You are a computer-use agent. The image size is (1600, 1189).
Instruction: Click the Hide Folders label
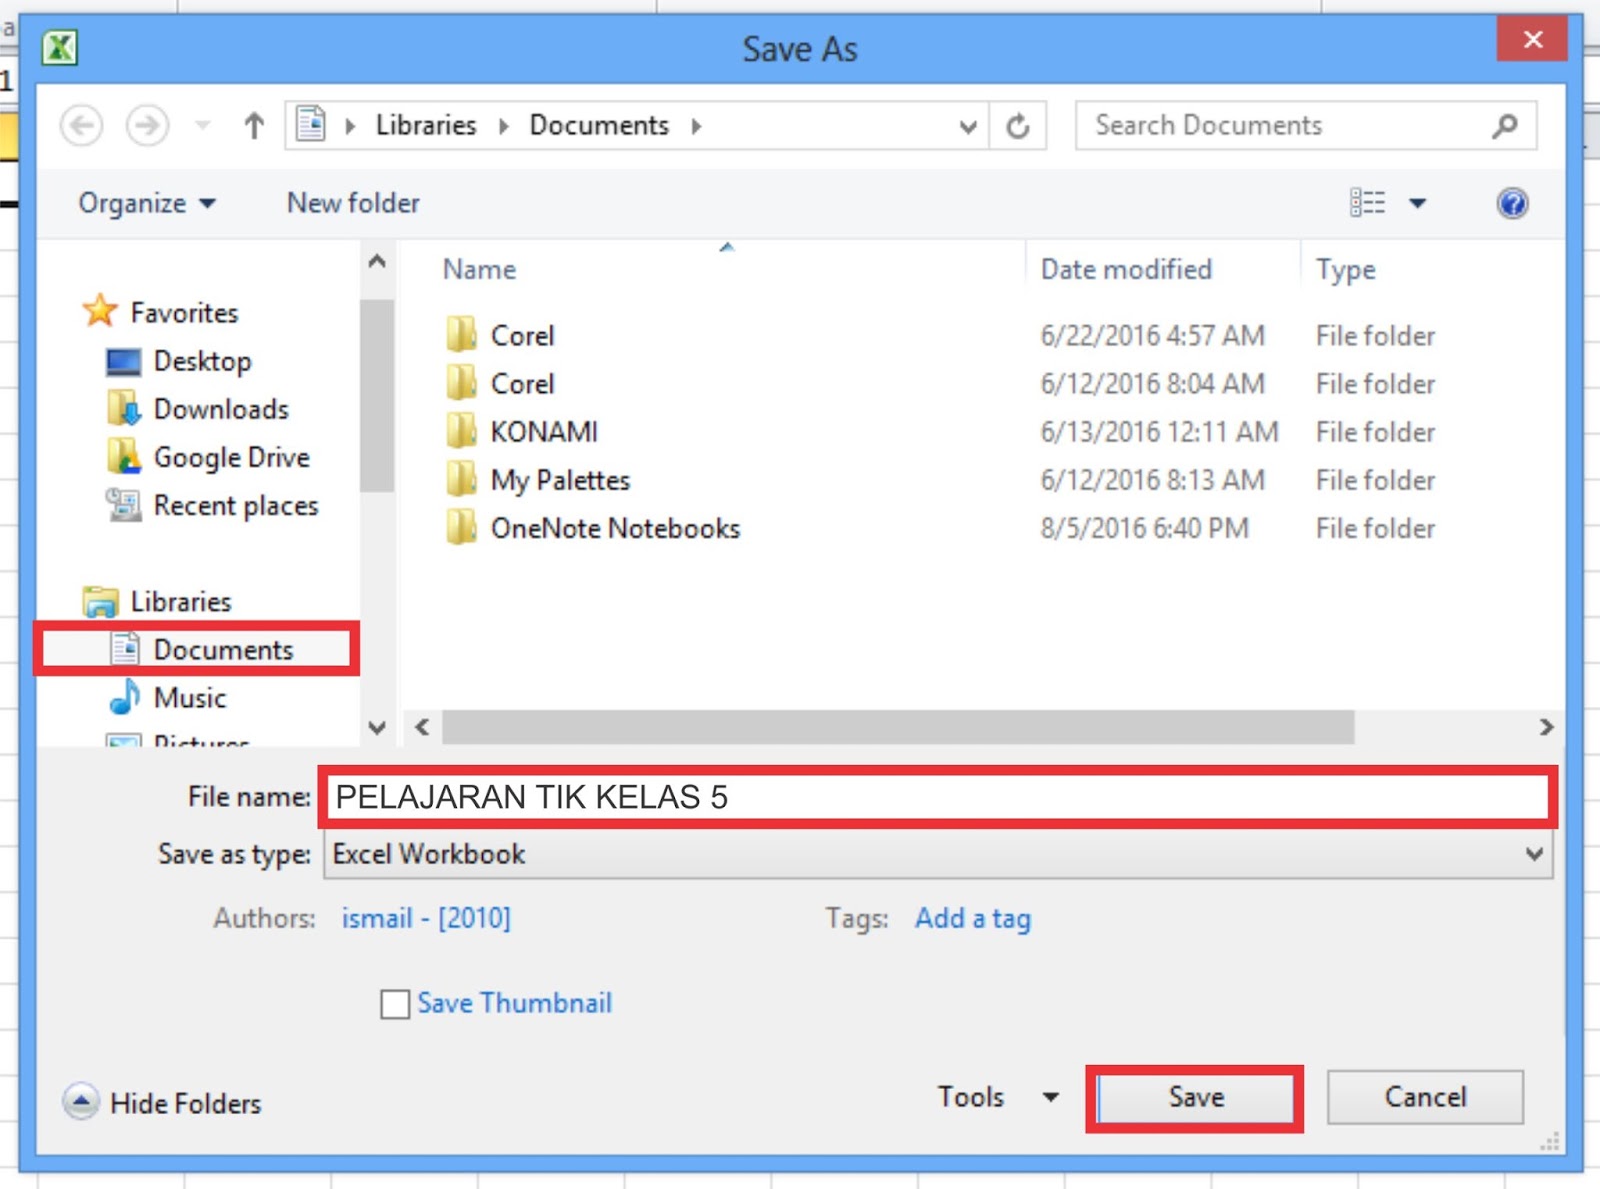186,1103
